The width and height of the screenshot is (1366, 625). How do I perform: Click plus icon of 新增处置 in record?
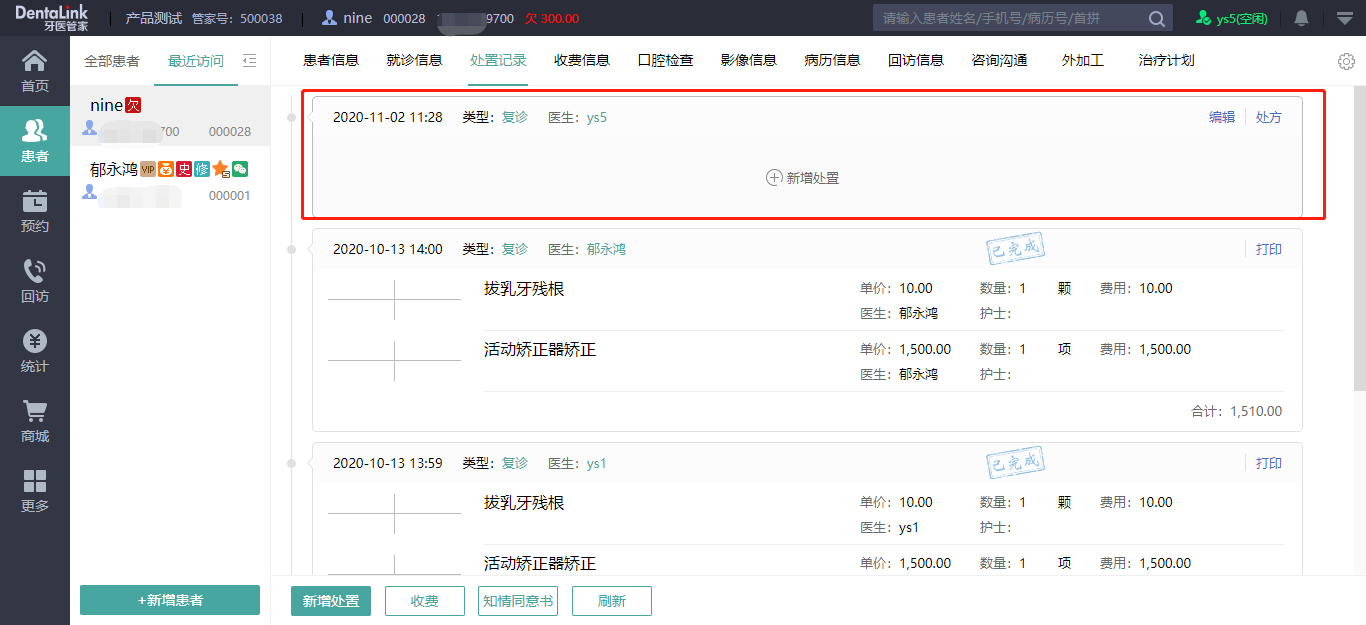[774, 178]
